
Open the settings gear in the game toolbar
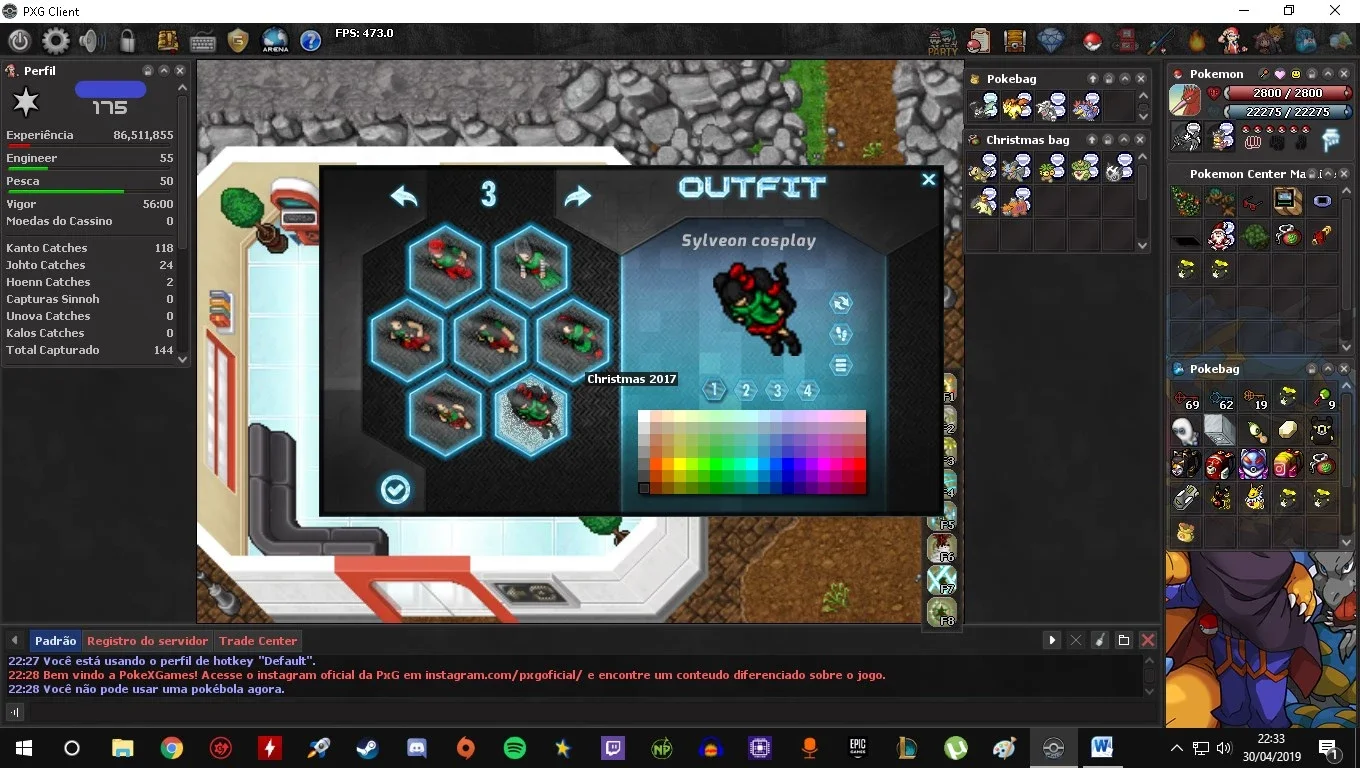(56, 41)
